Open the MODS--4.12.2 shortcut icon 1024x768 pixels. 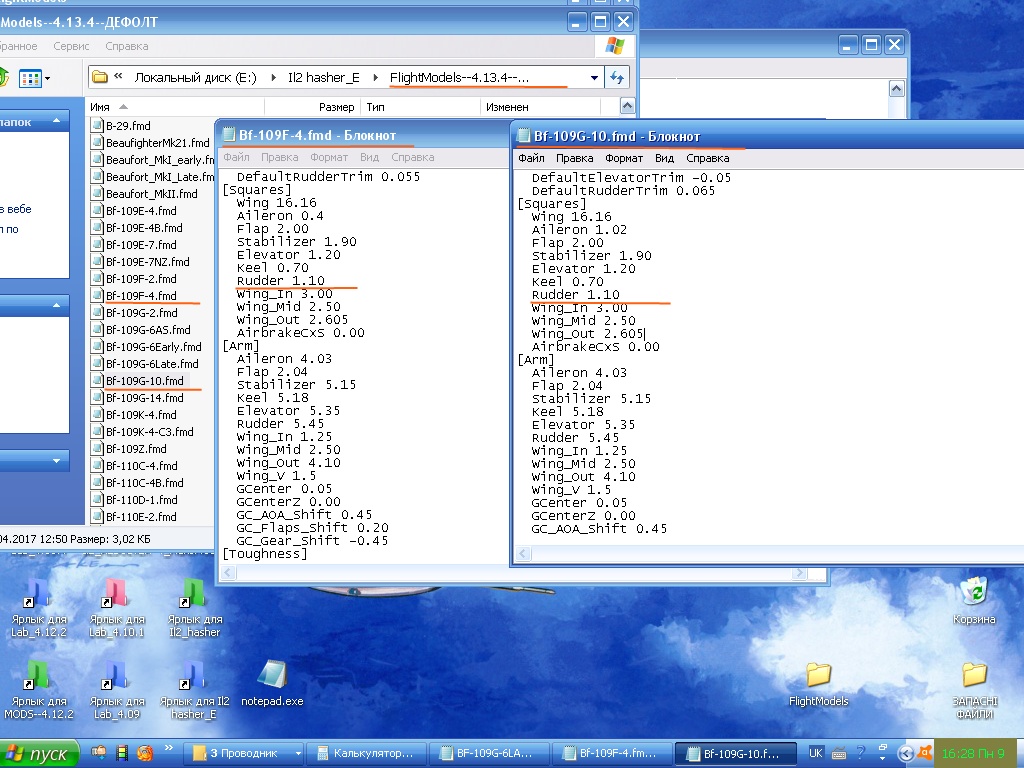click(38, 675)
